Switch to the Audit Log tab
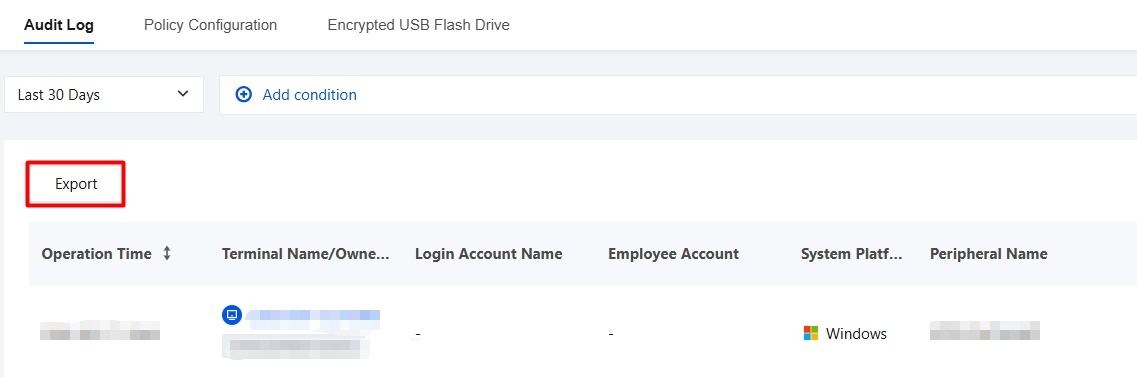The width and height of the screenshot is (1137, 377). pos(59,25)
